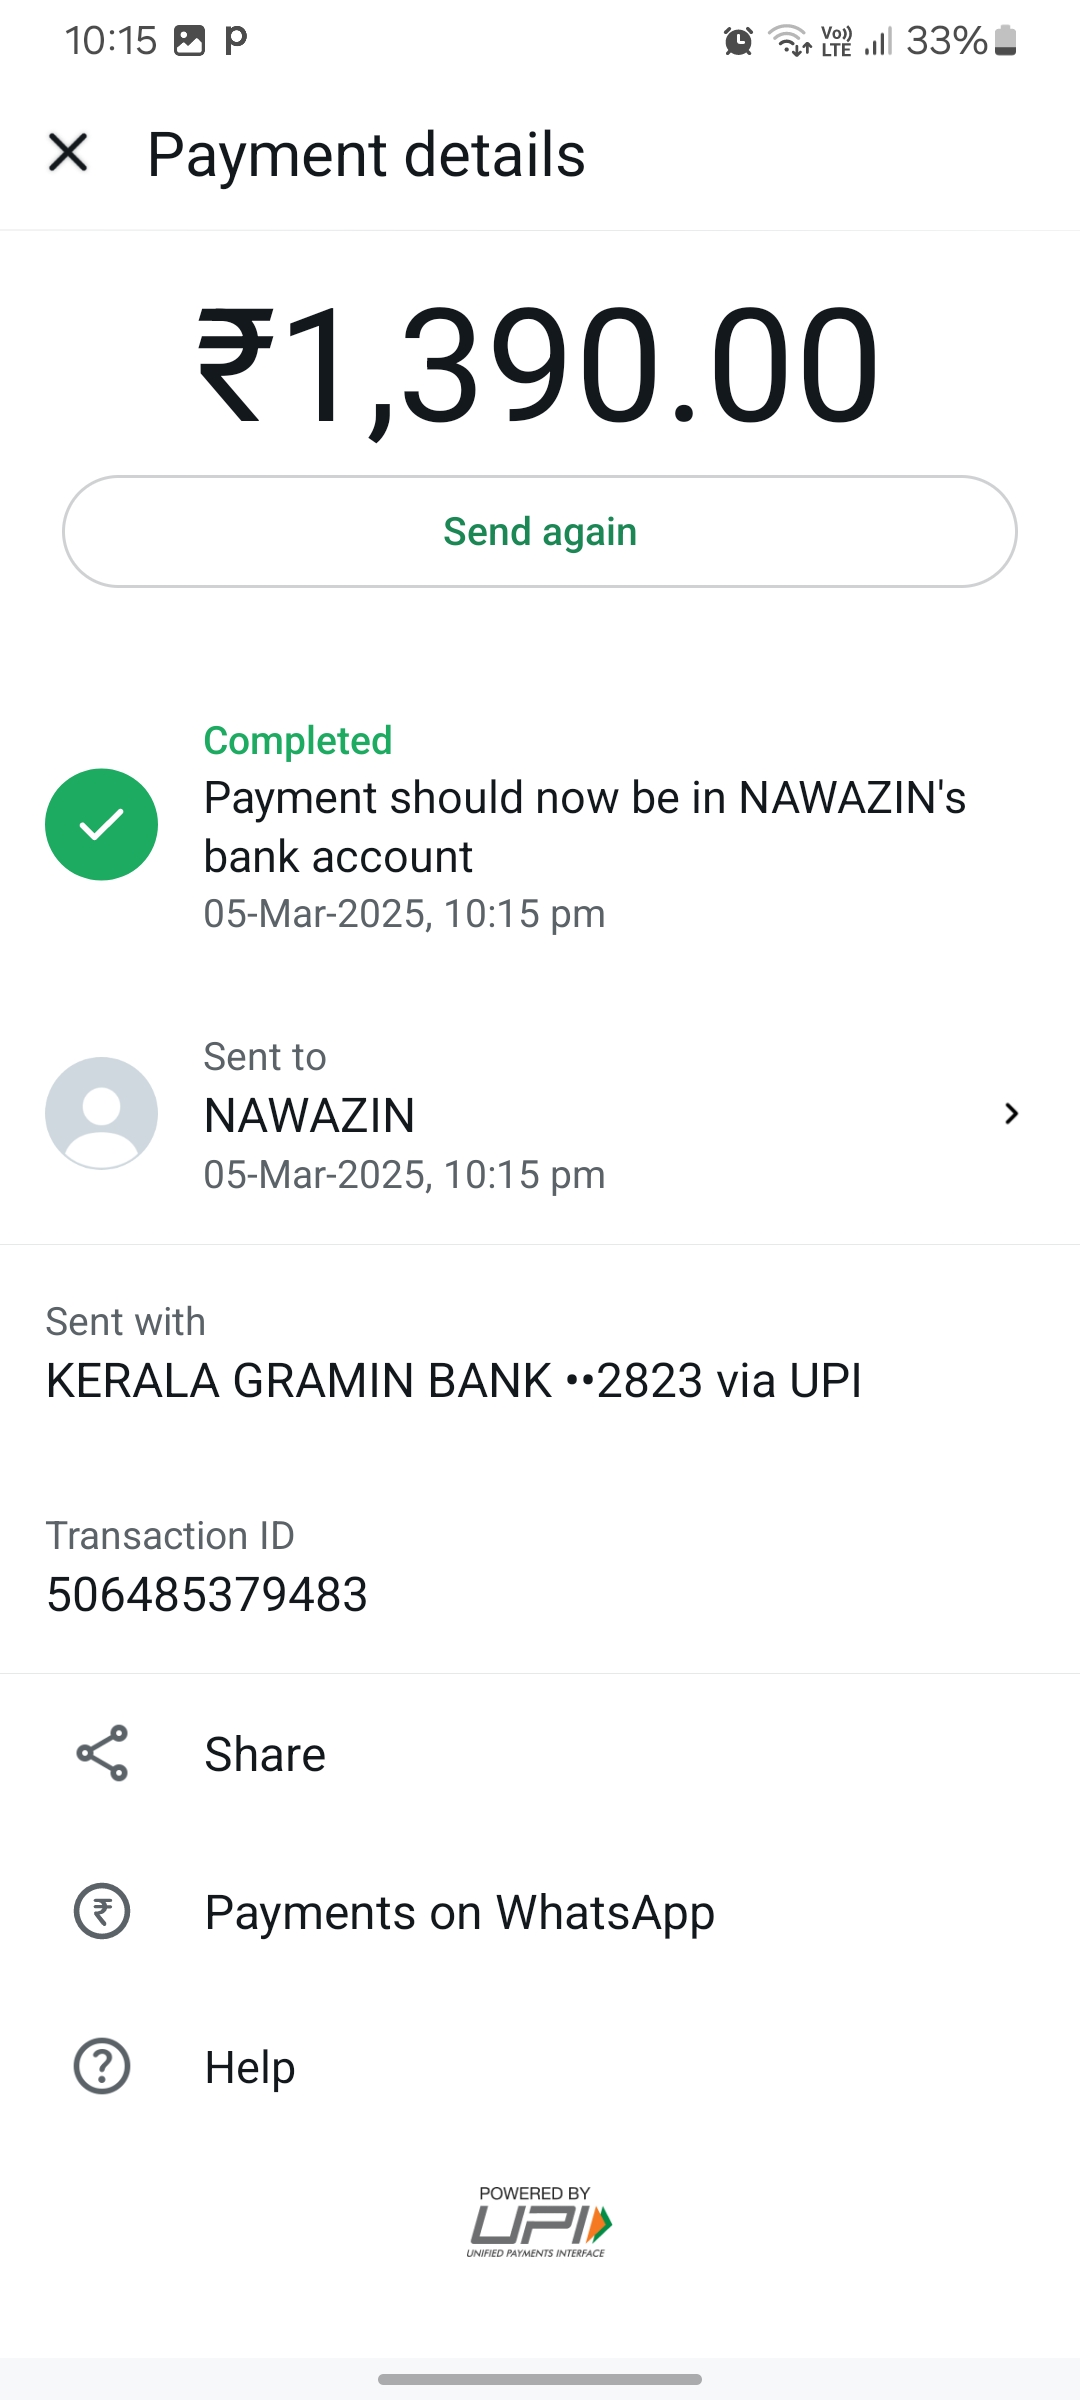The image size is (1080, 2400).
Task: Tap the Help question mark icon
Action: click(x=102, y=2066)
